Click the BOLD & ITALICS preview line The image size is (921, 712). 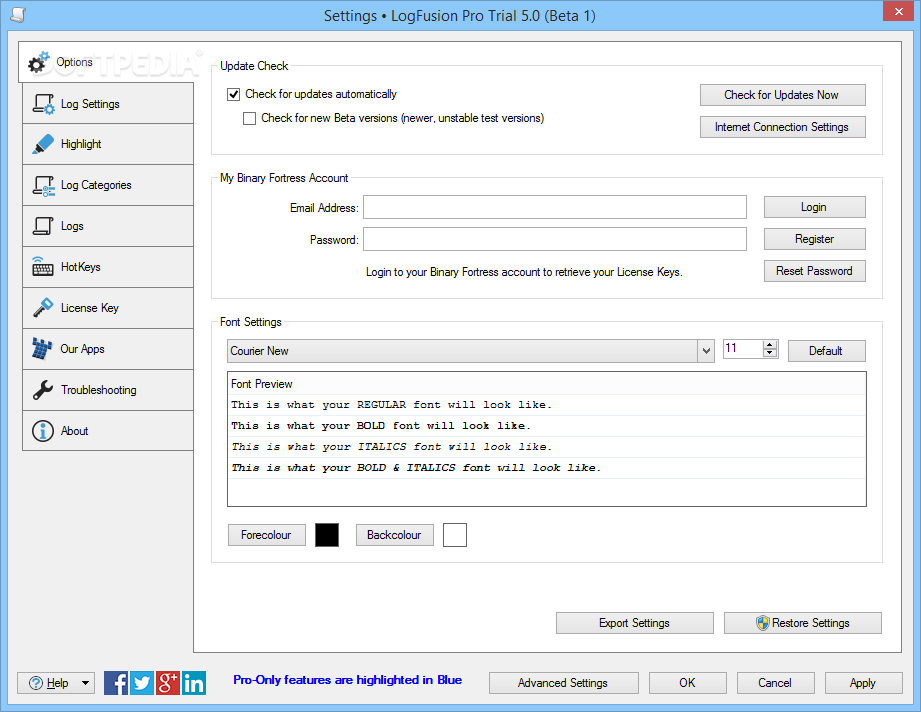tap(546, 468)
